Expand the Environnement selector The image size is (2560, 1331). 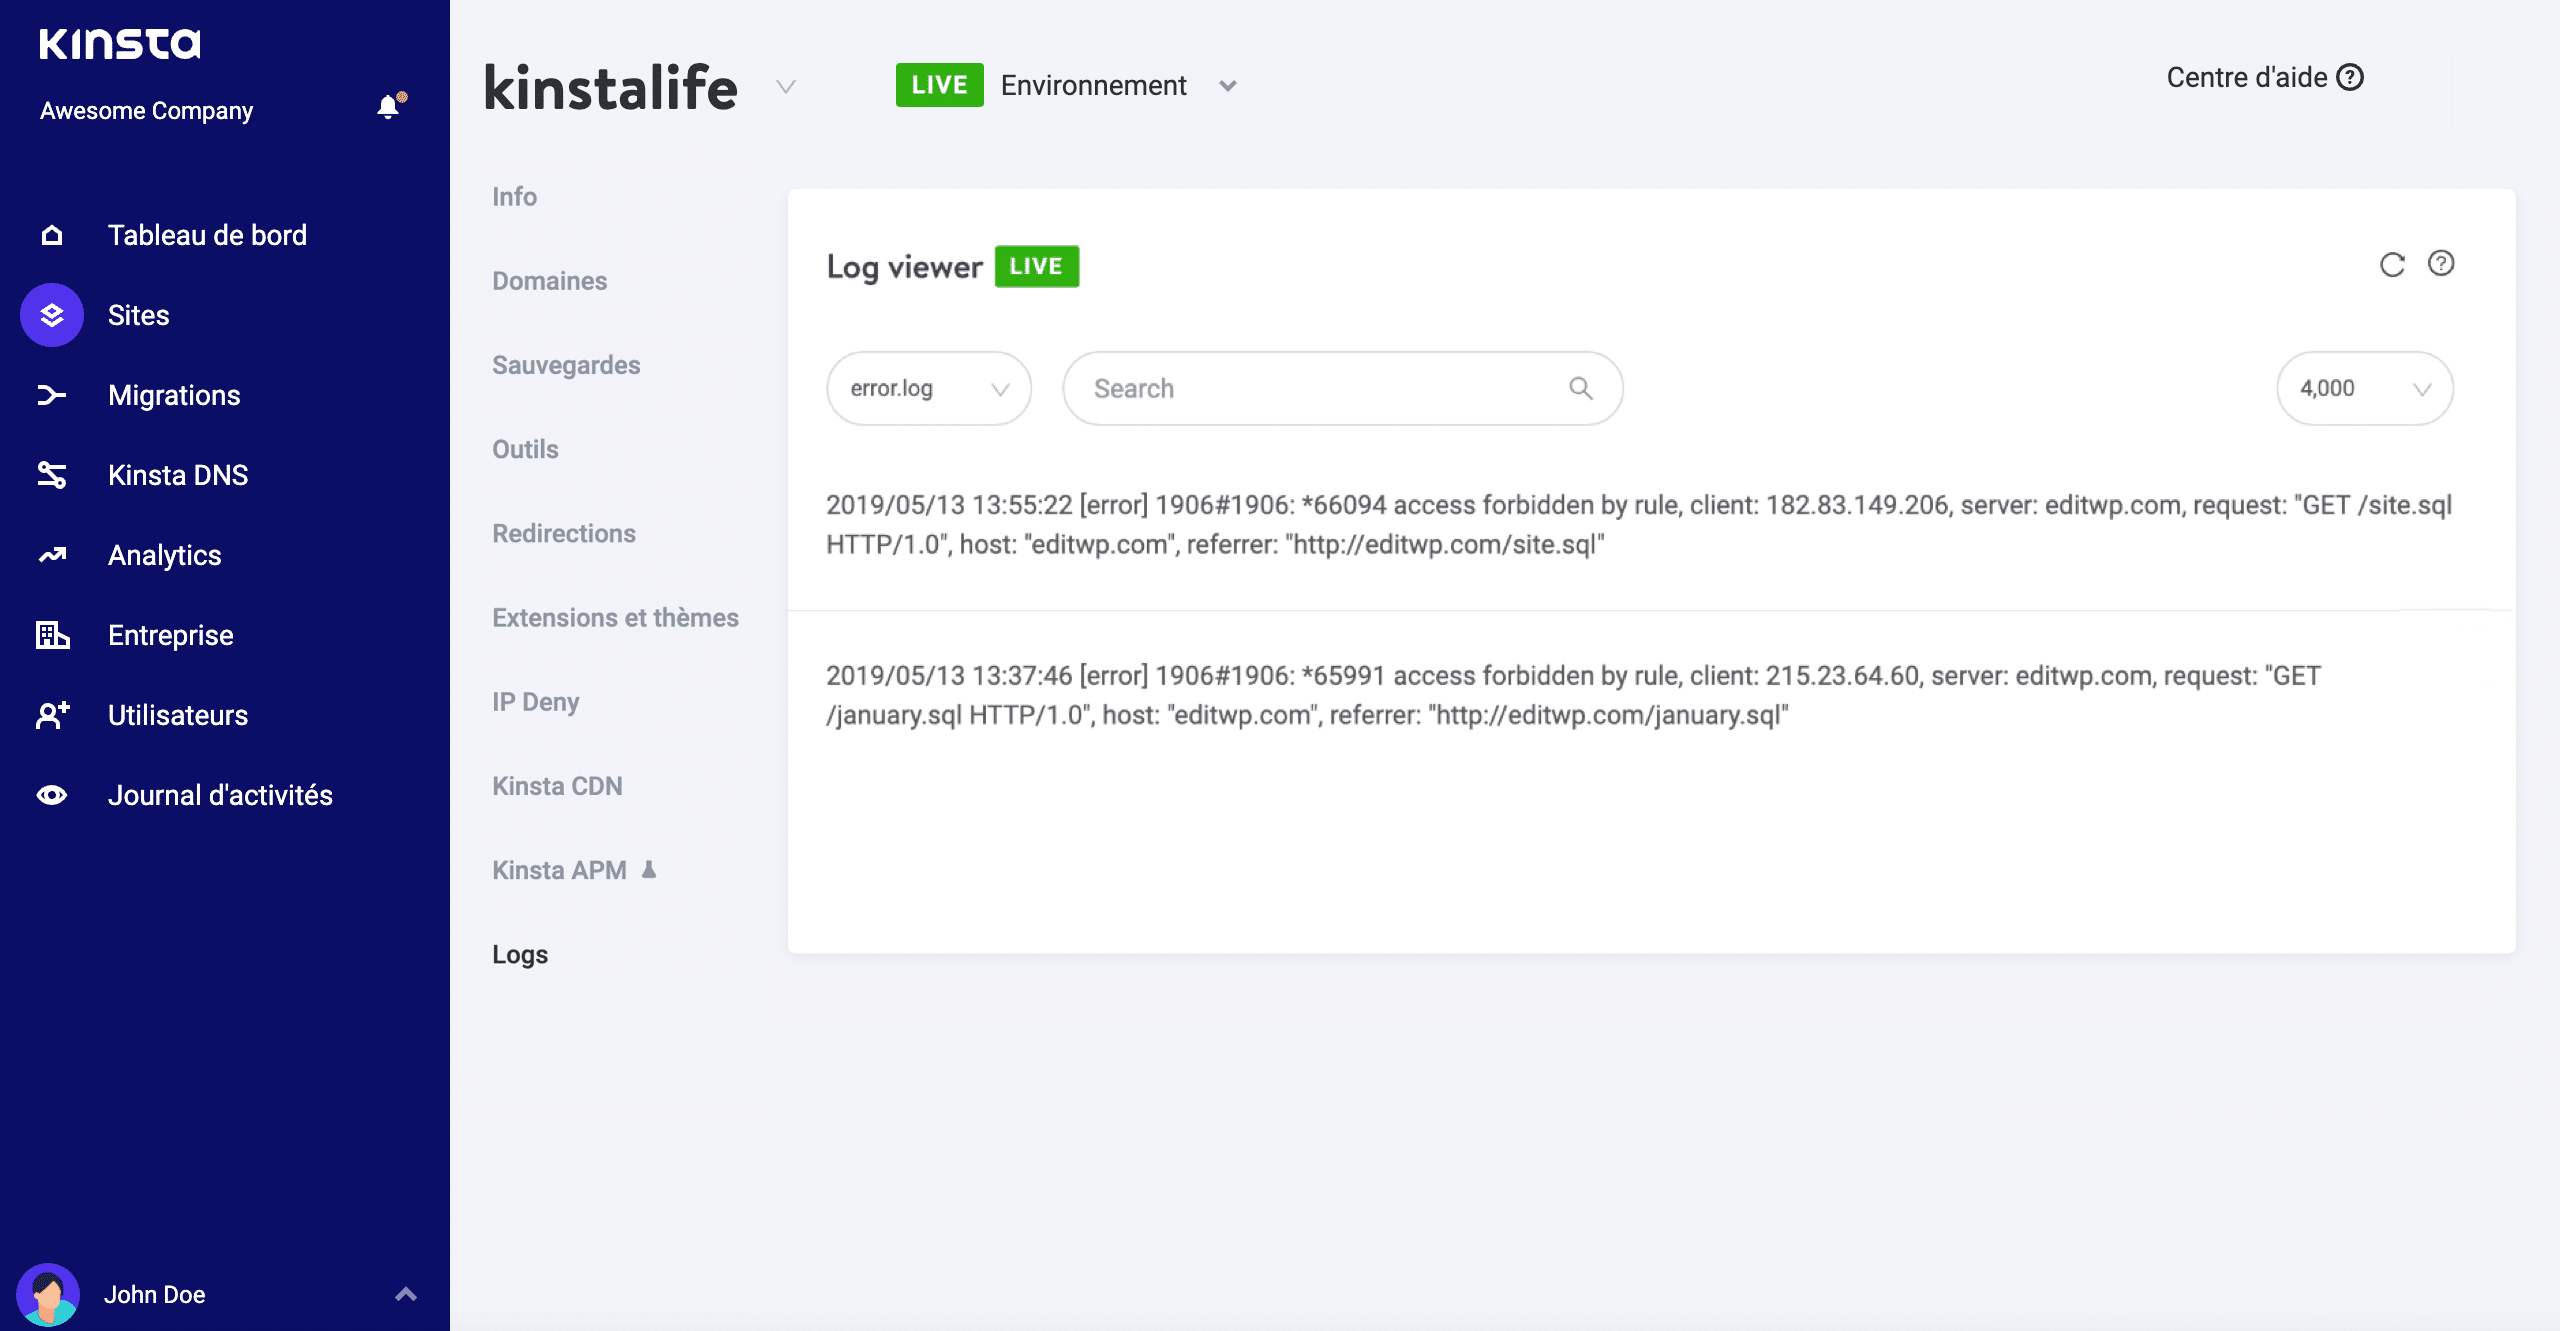[x=1227, y=86]
